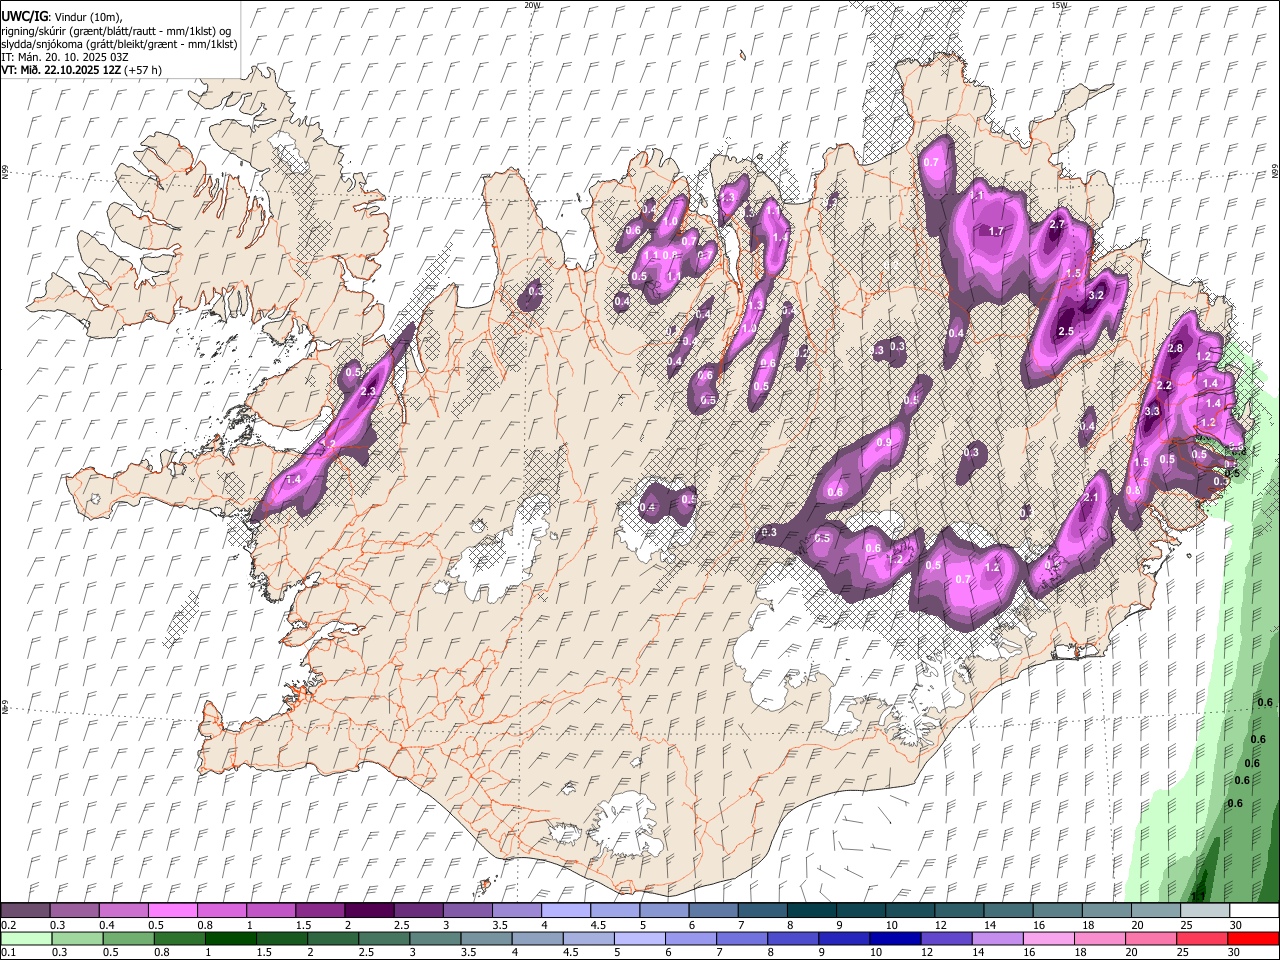
Task: Click the pale grey 25 snow legend swatch
Action: point(1205,910)
